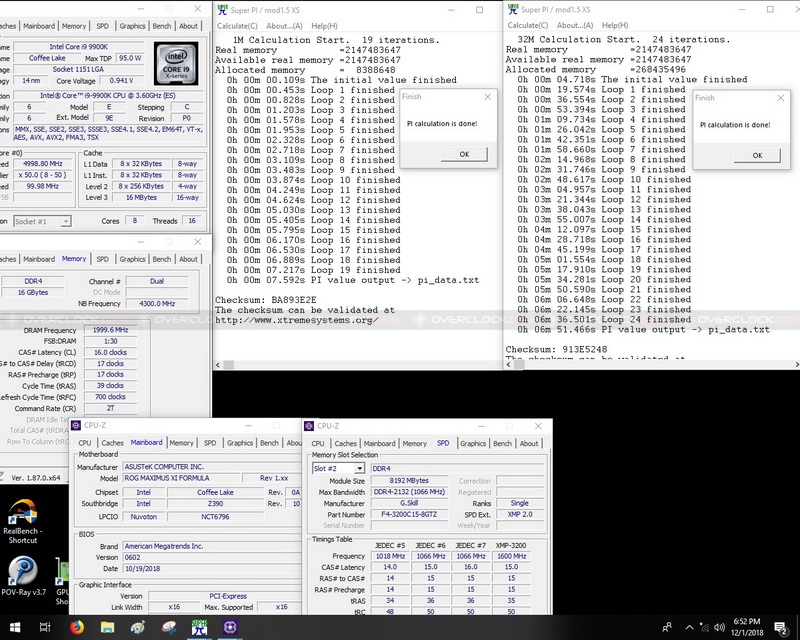Launch Firefox from the taskbar
The image size is (800, 640).
pyautogui.click(x=77, y=627)
